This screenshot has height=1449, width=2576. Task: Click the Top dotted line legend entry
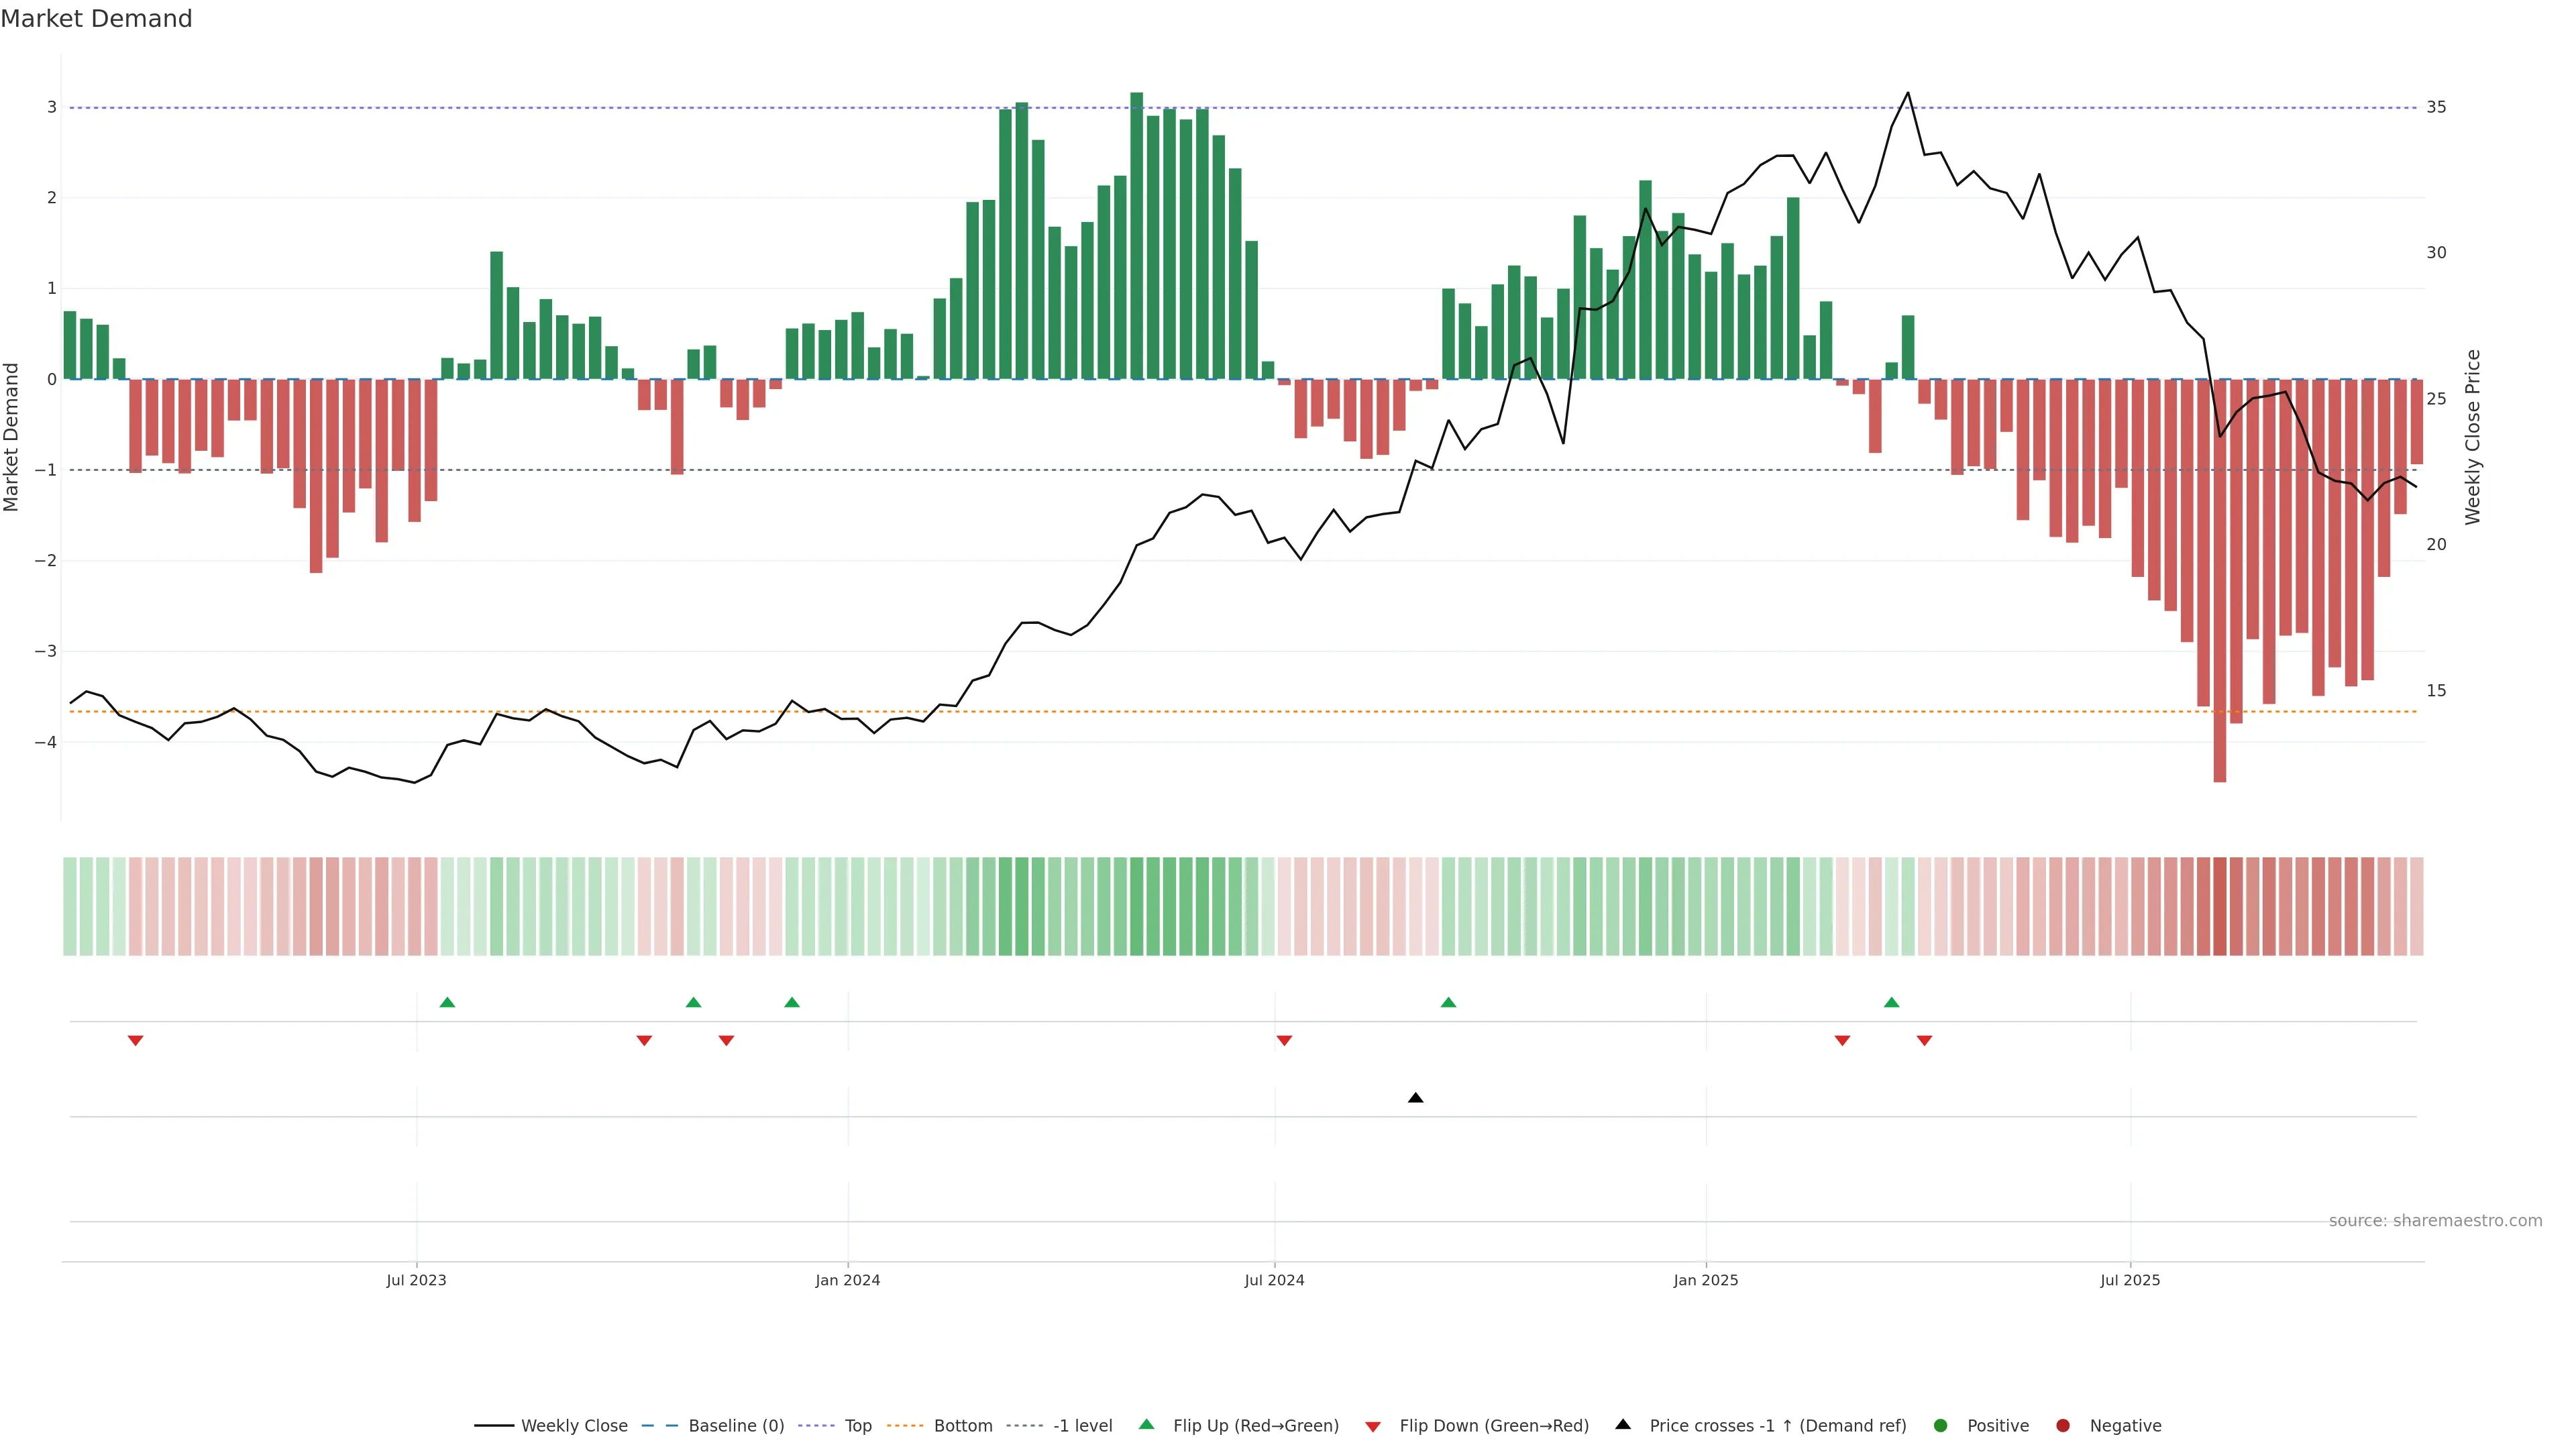click(x=857, y=1425)
